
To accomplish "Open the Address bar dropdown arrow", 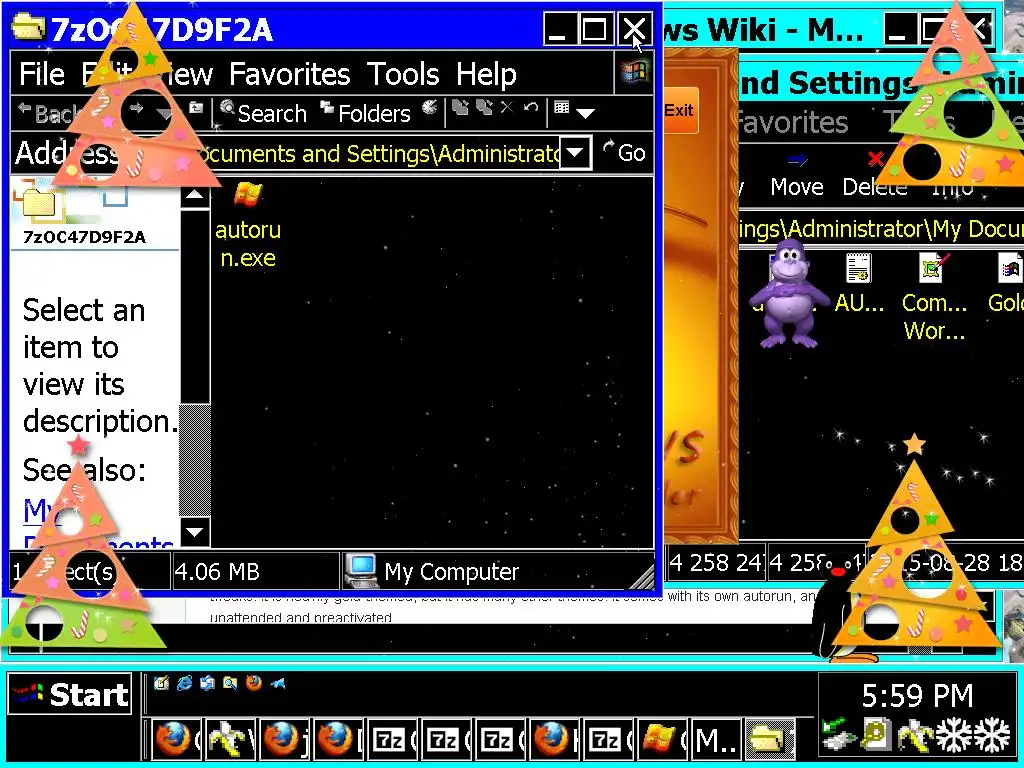I will pos(575,153).
